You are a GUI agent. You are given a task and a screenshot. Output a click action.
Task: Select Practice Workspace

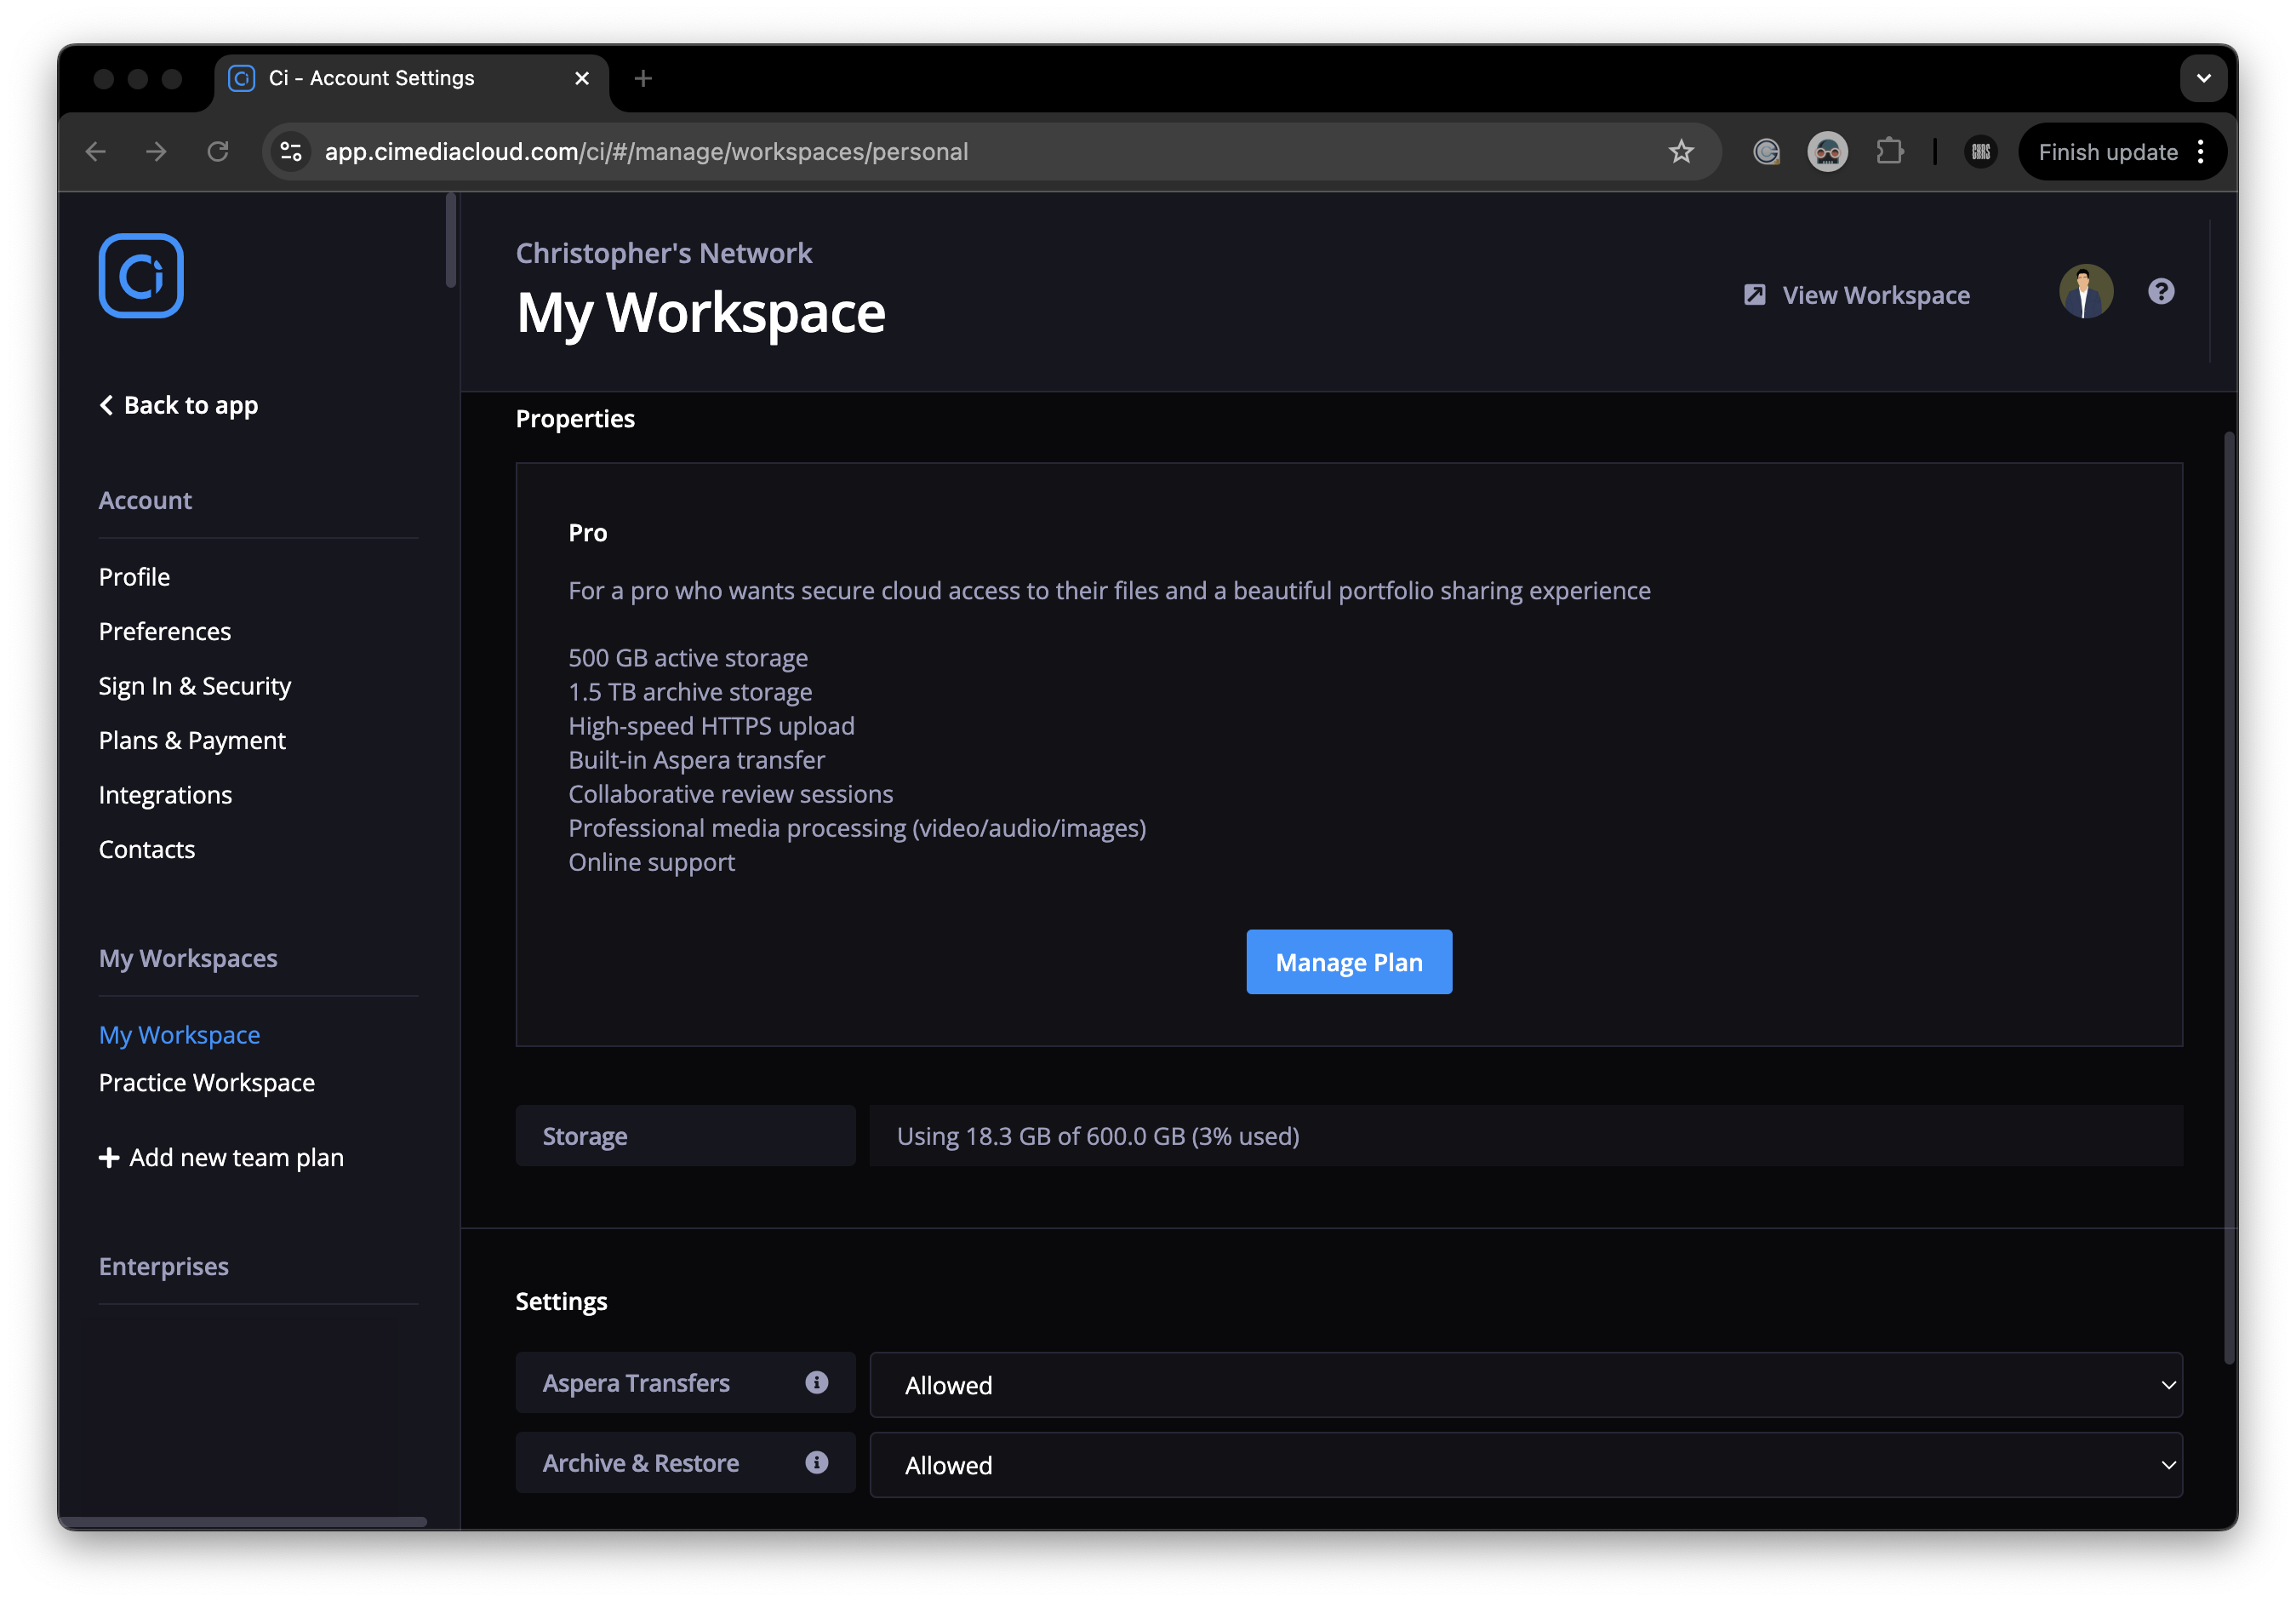[207, 1082]
